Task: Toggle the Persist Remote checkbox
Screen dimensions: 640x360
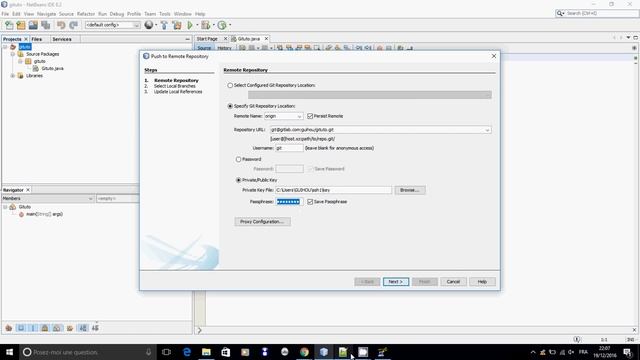Action: coord(310,116)
